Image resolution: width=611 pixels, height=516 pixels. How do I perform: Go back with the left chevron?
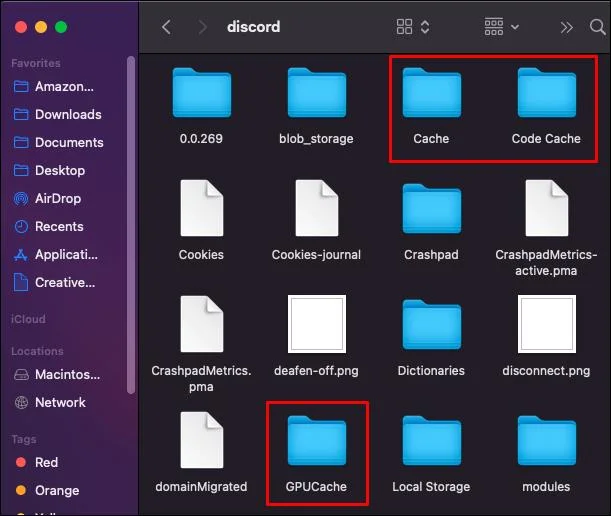pos(166,27)
